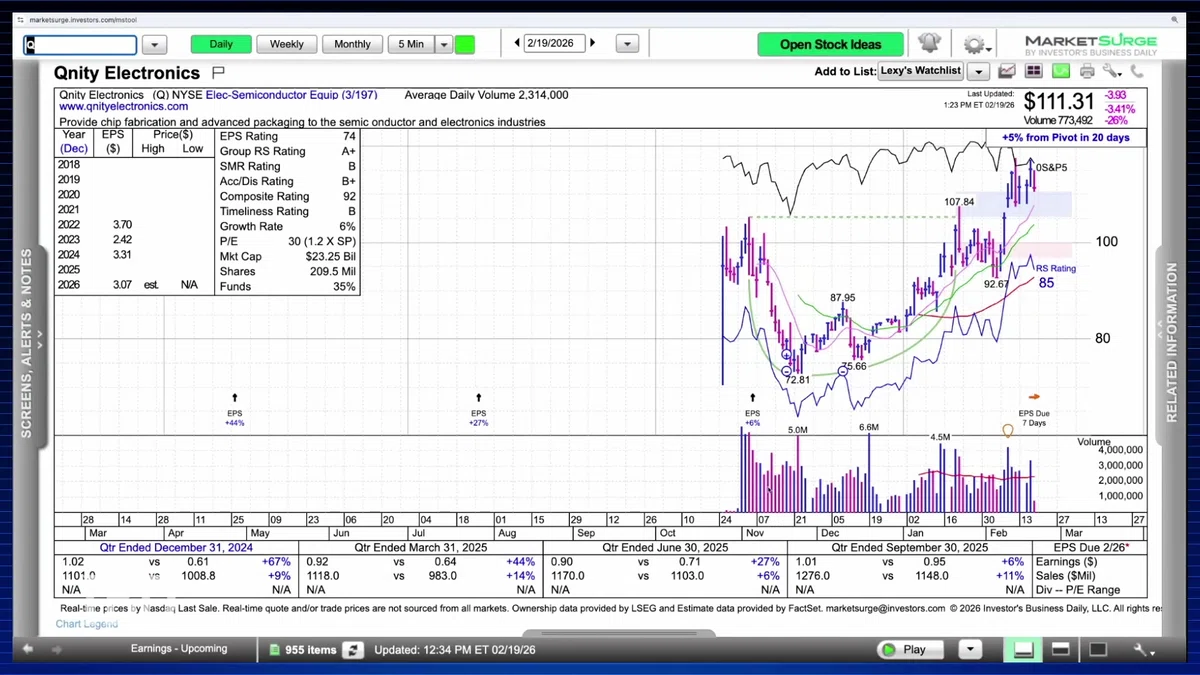Go to previous date with left arrow
The height and width of the screenshot is (675, 1200).
coord(517,44)
